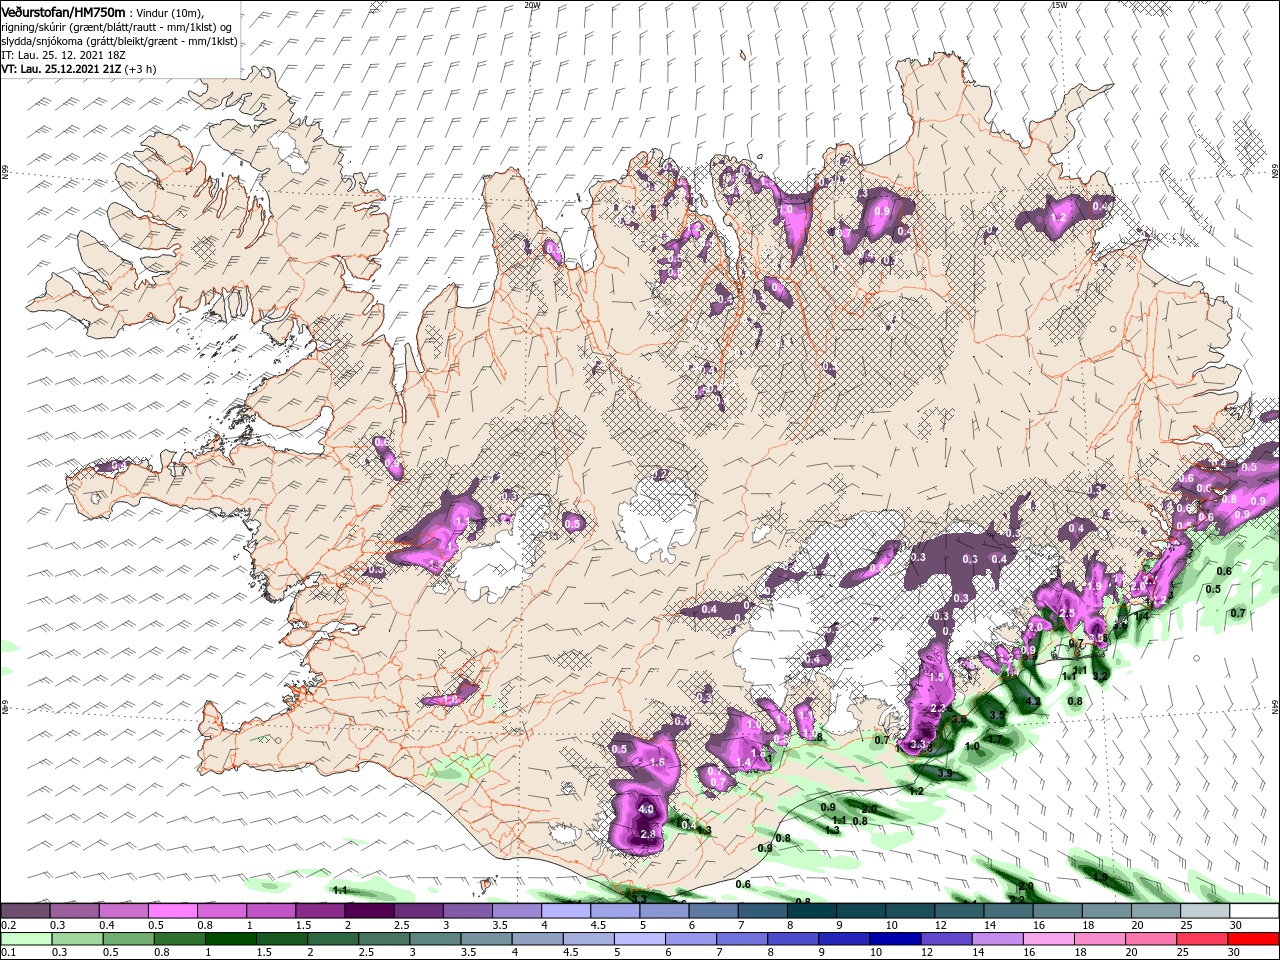This screenshot has height=960, width=1280.
Task: Click the 15W longitude label
Action: tap(1059, 5)
